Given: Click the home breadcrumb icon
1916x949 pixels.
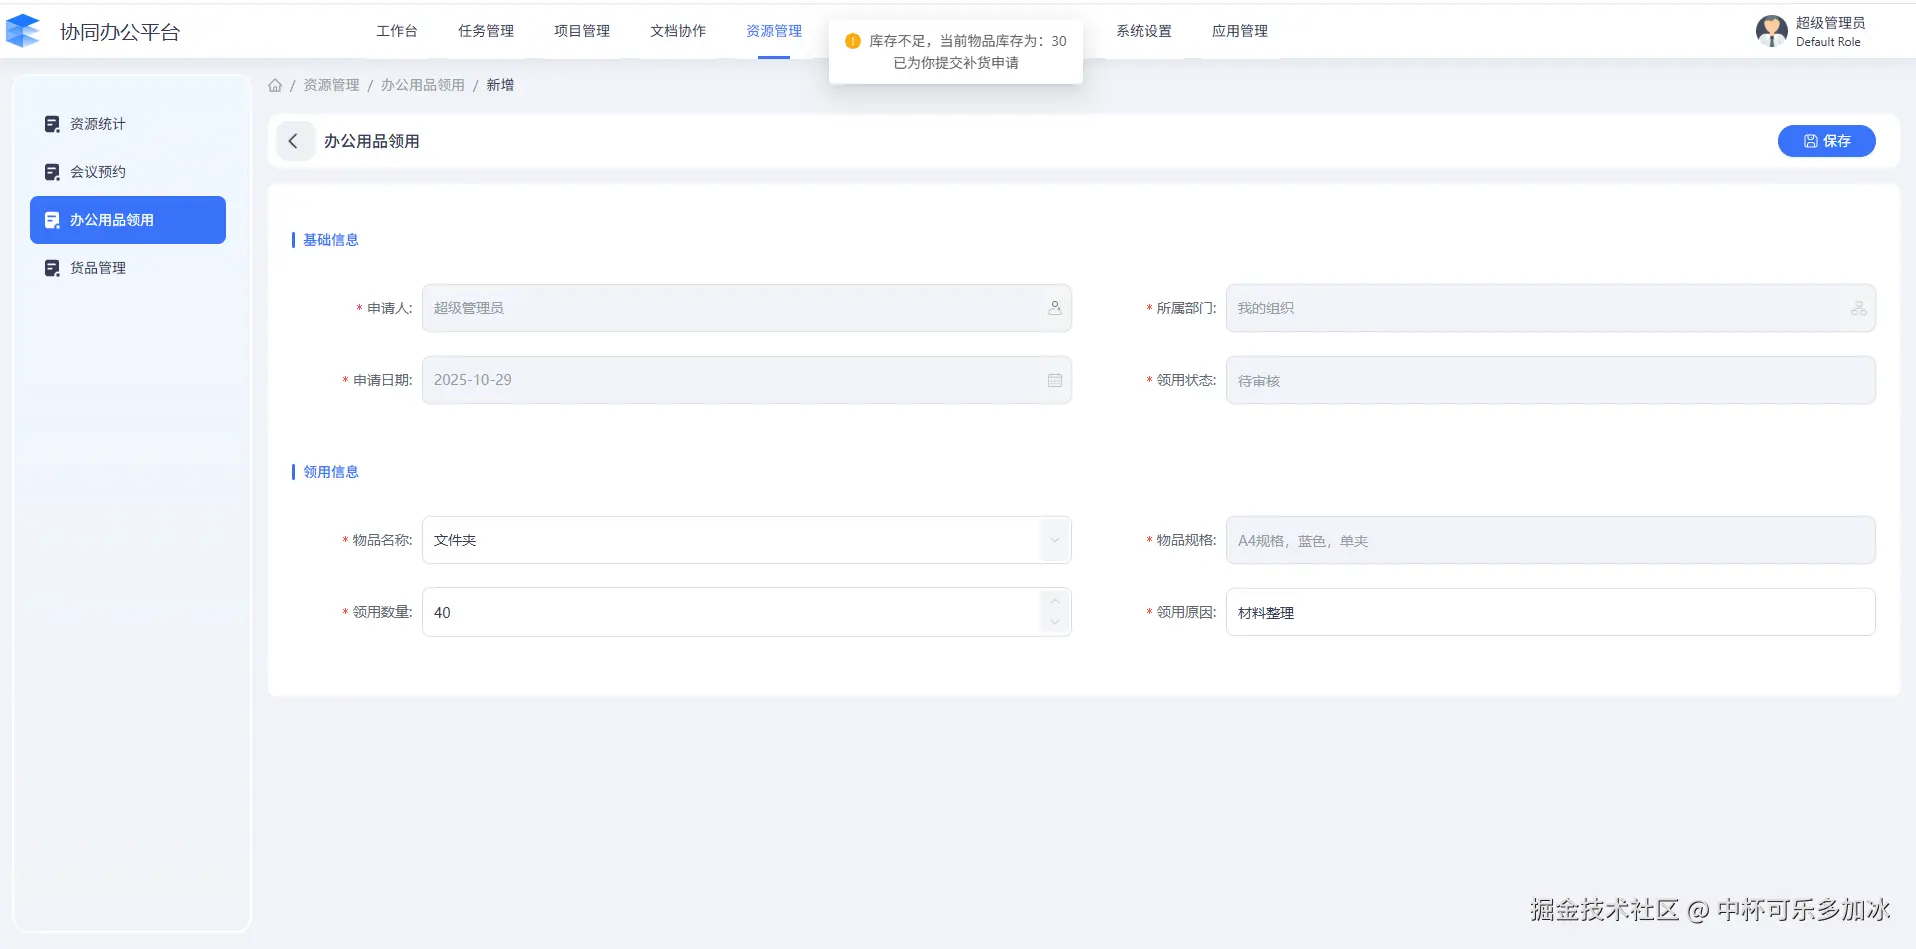Looking at the screenshot, I should click(275, 85).
